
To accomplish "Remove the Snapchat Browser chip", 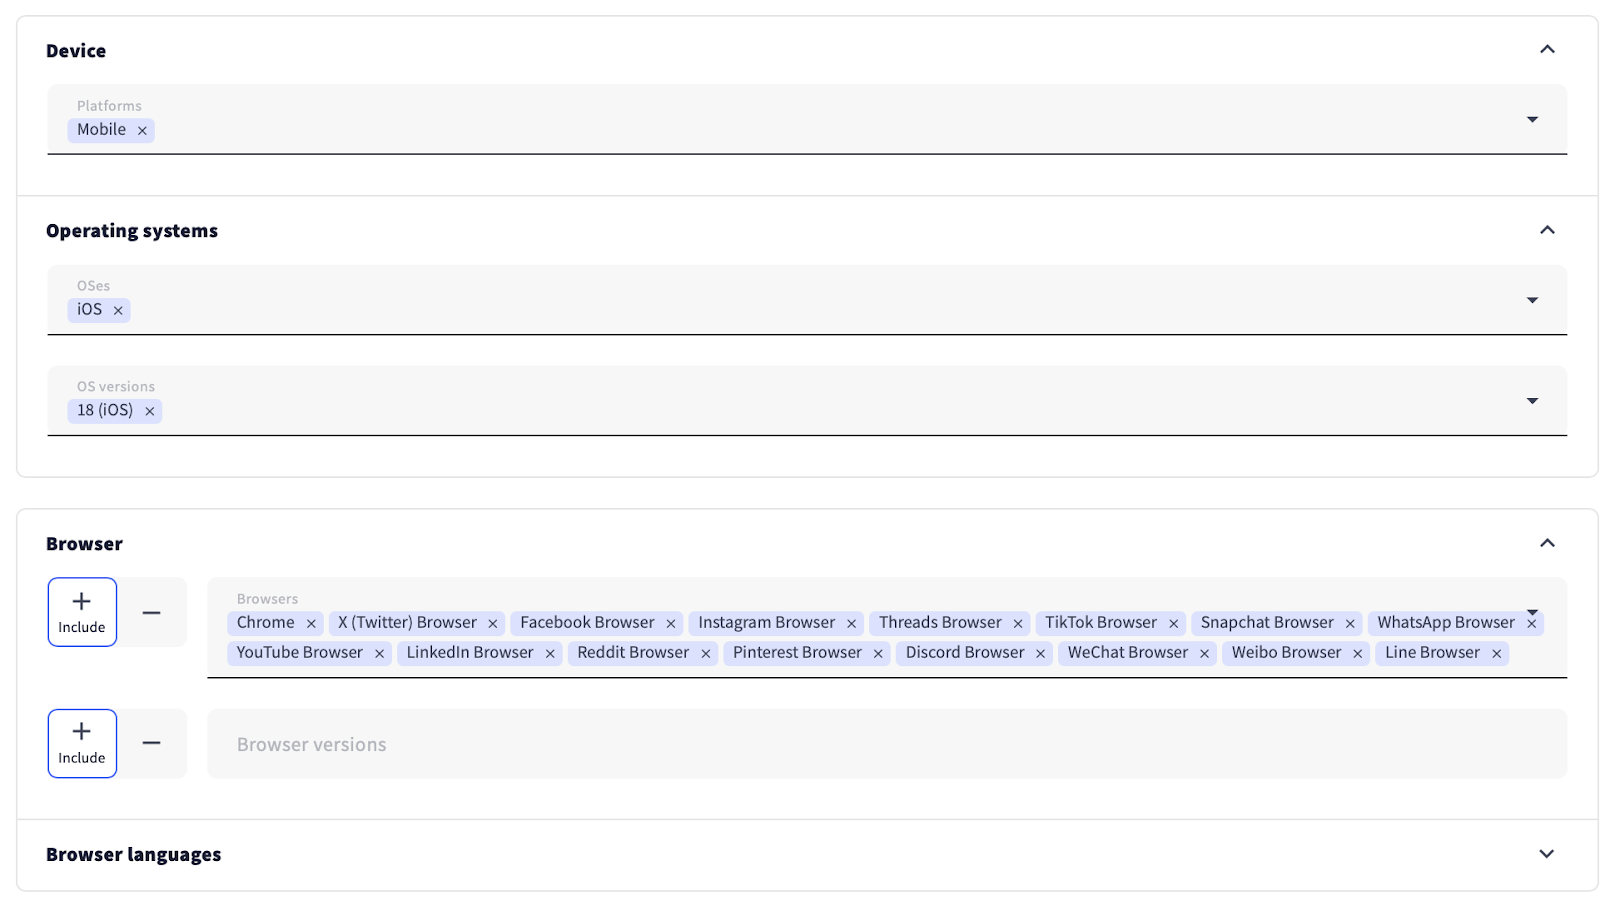I will point(1350,624).
